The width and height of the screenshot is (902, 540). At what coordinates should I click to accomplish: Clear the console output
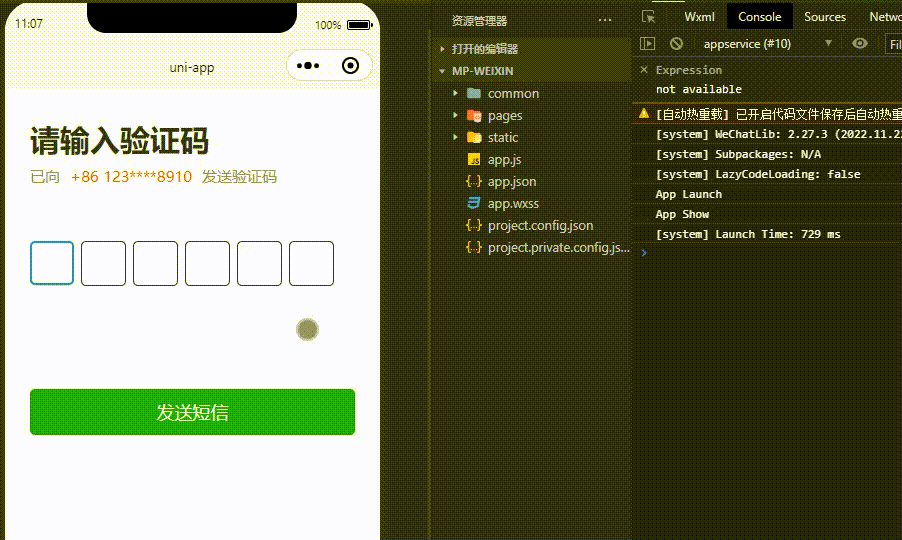click(x=676, y=44)
